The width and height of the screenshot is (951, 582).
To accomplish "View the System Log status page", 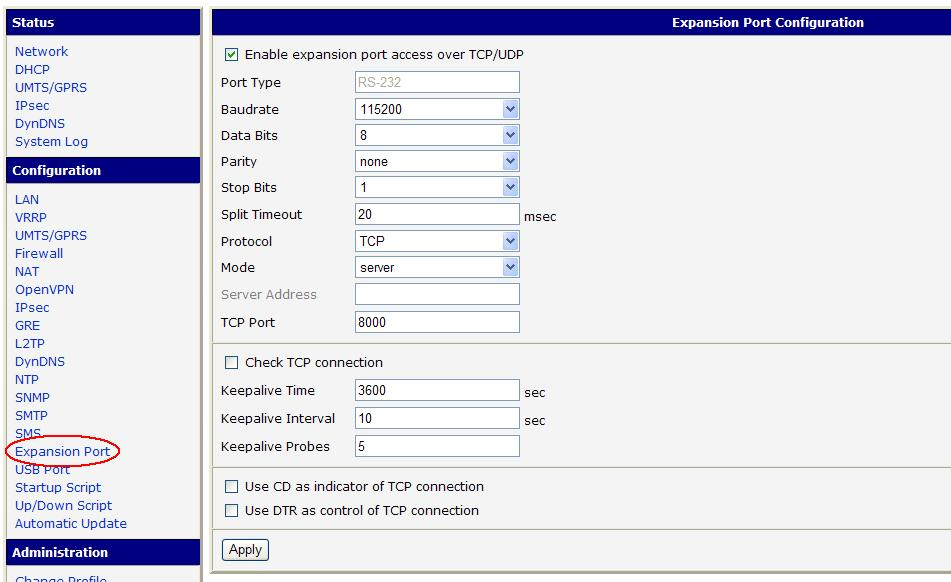I will click(51, 142).
